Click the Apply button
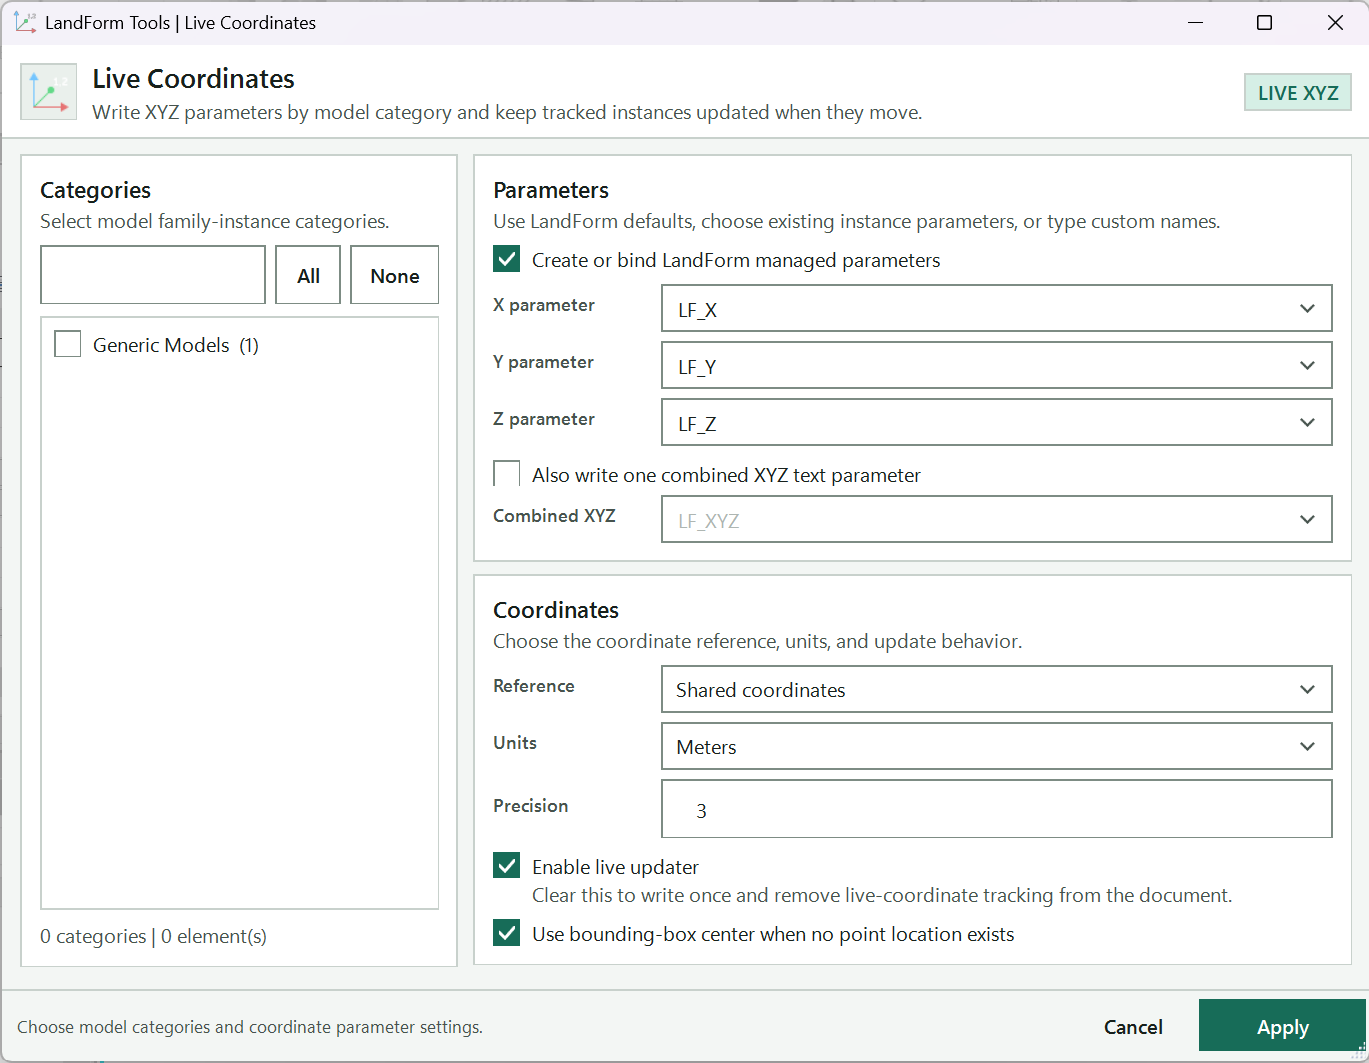 (x=1283, y=1026)
